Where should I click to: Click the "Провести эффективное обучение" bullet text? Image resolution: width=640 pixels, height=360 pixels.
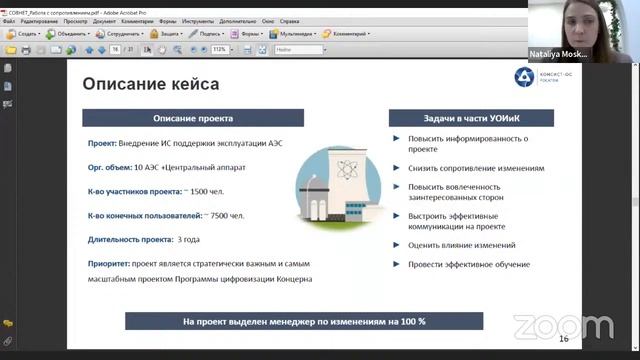(469, 264)
